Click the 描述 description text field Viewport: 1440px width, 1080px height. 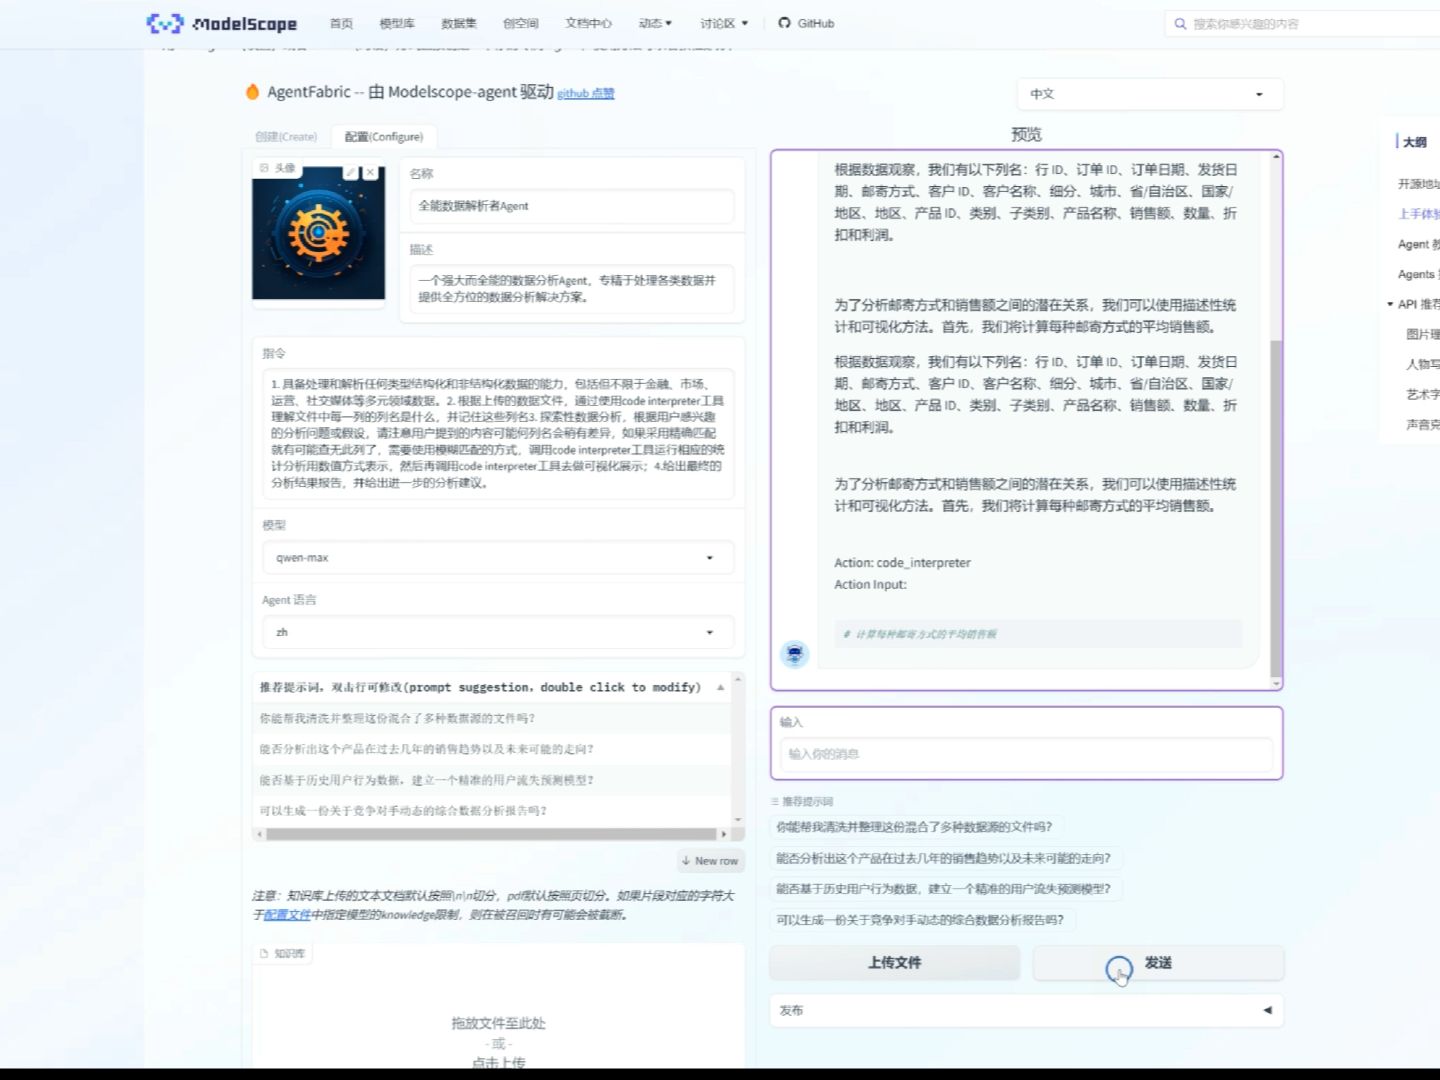[x=572, y=289]
